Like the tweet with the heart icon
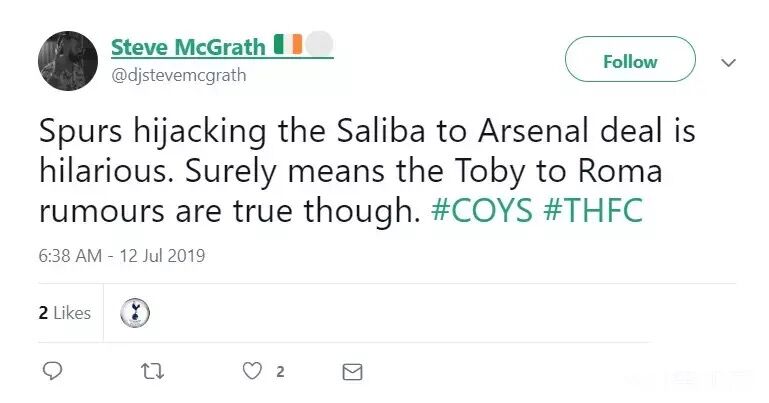The height and width of the screenshot is (403, 769). click(x=252, y=371)
